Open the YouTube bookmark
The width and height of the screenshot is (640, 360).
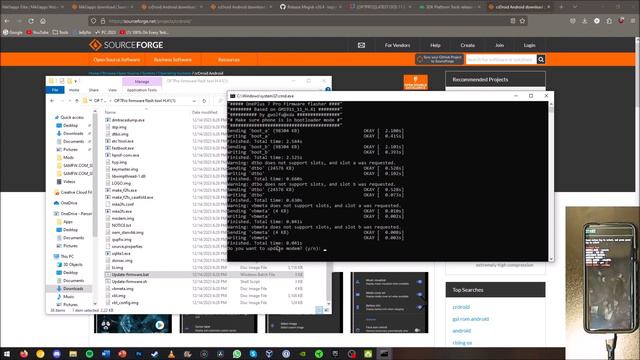(x=37, y=32)
